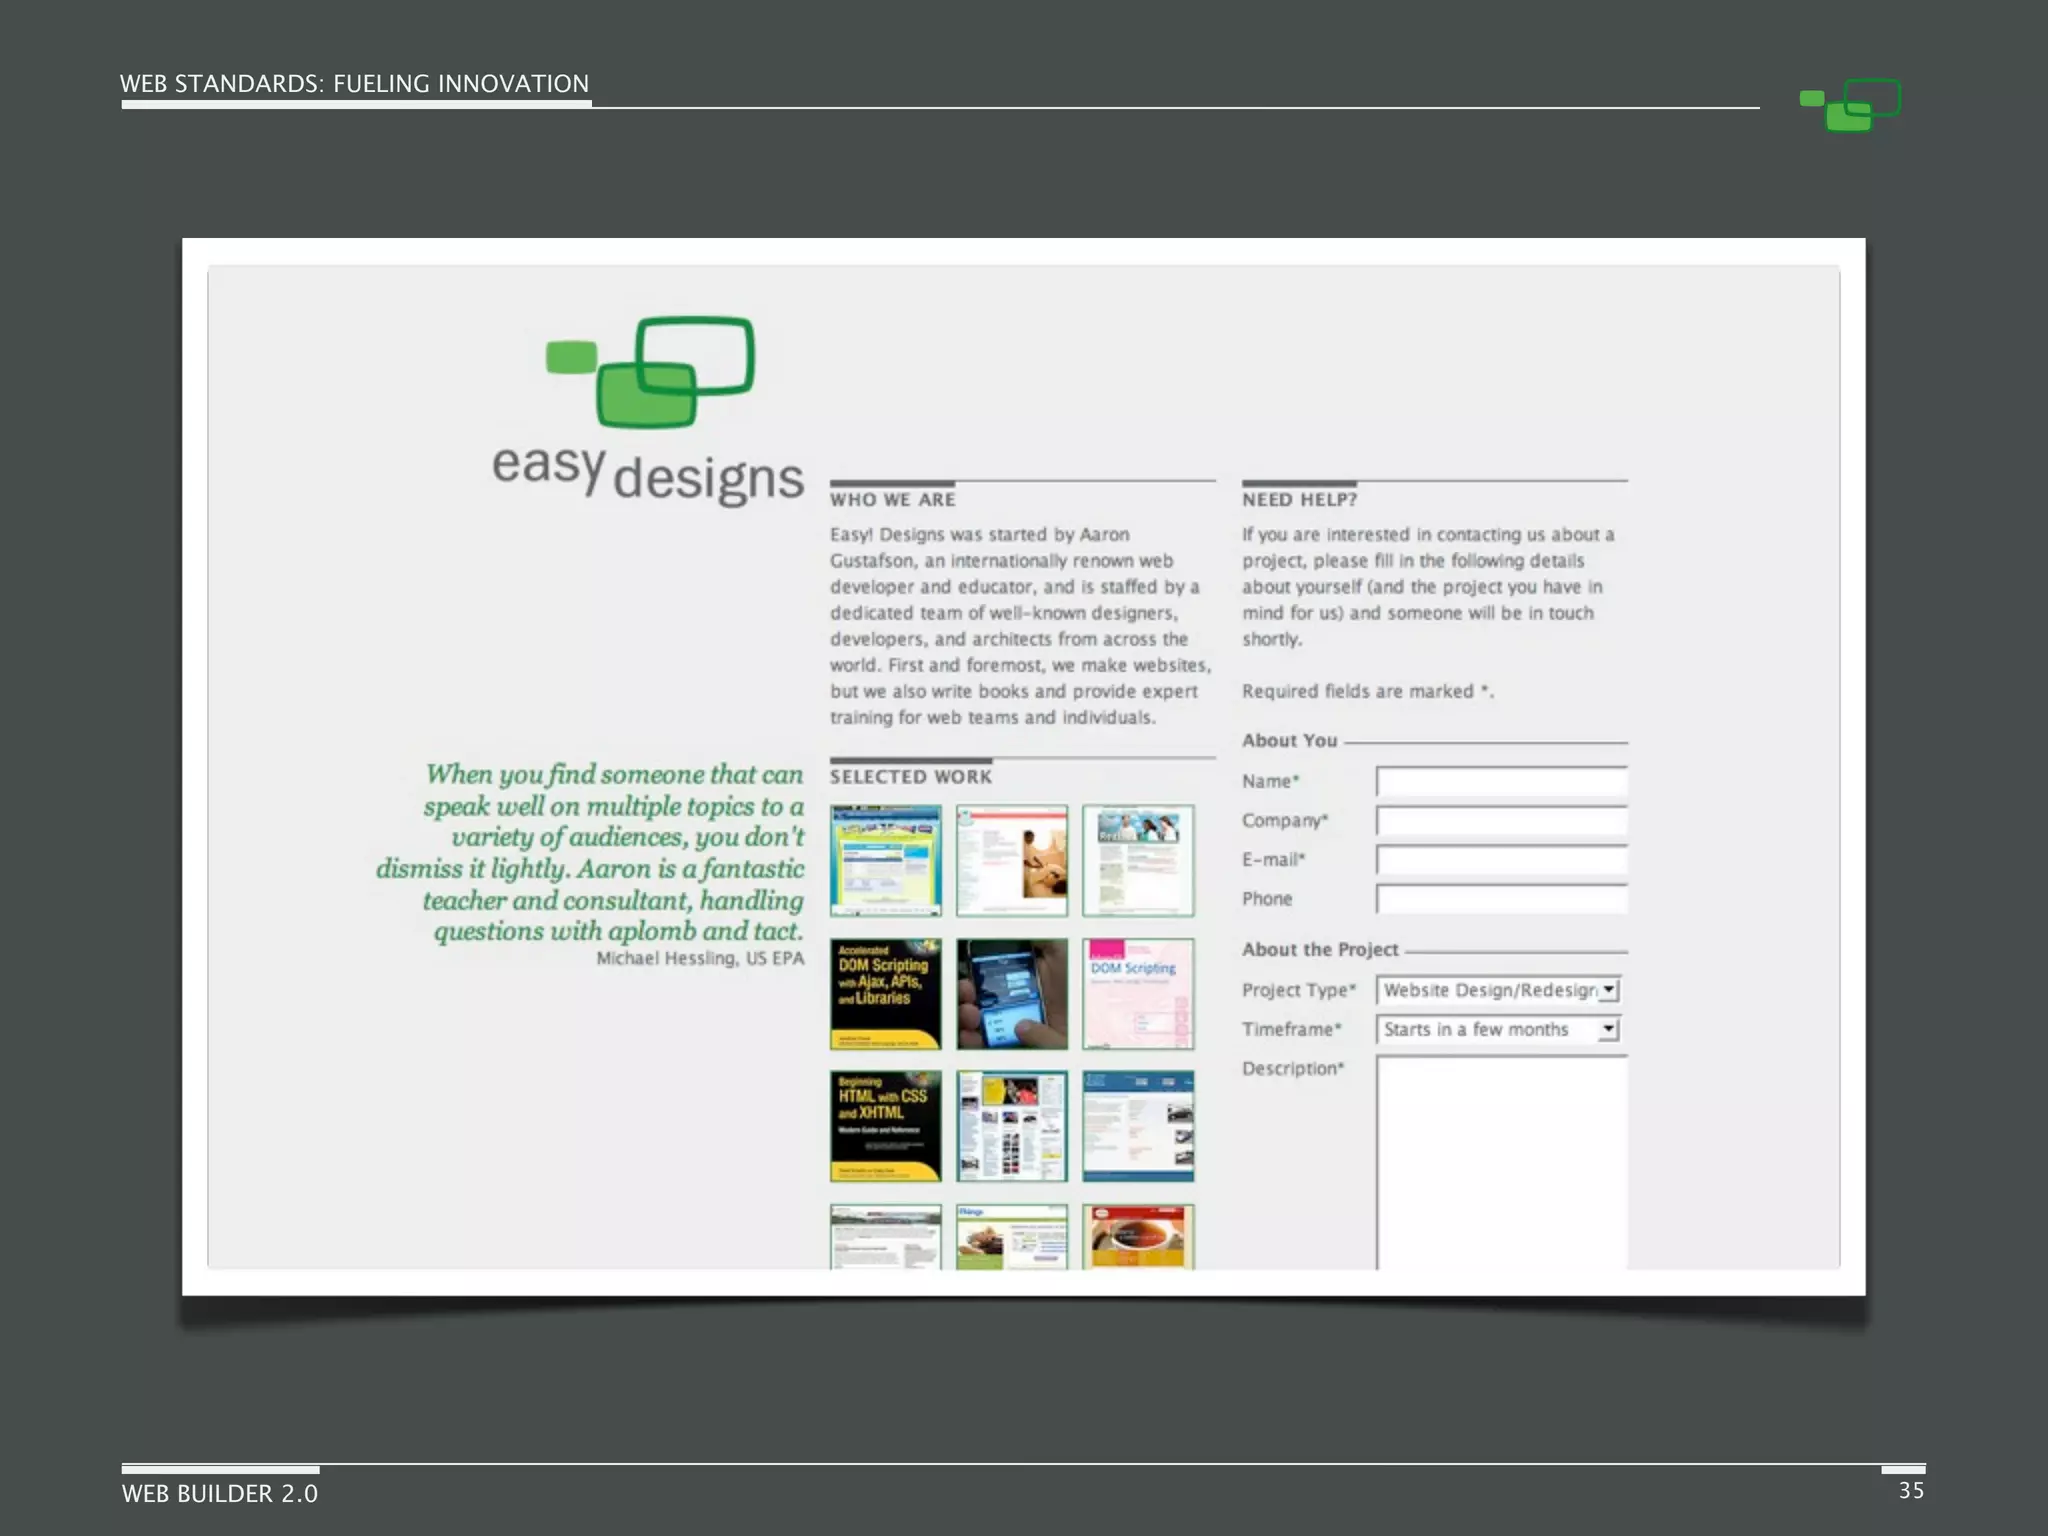Open the teacup website thumbnail

pos(1138,1237)
